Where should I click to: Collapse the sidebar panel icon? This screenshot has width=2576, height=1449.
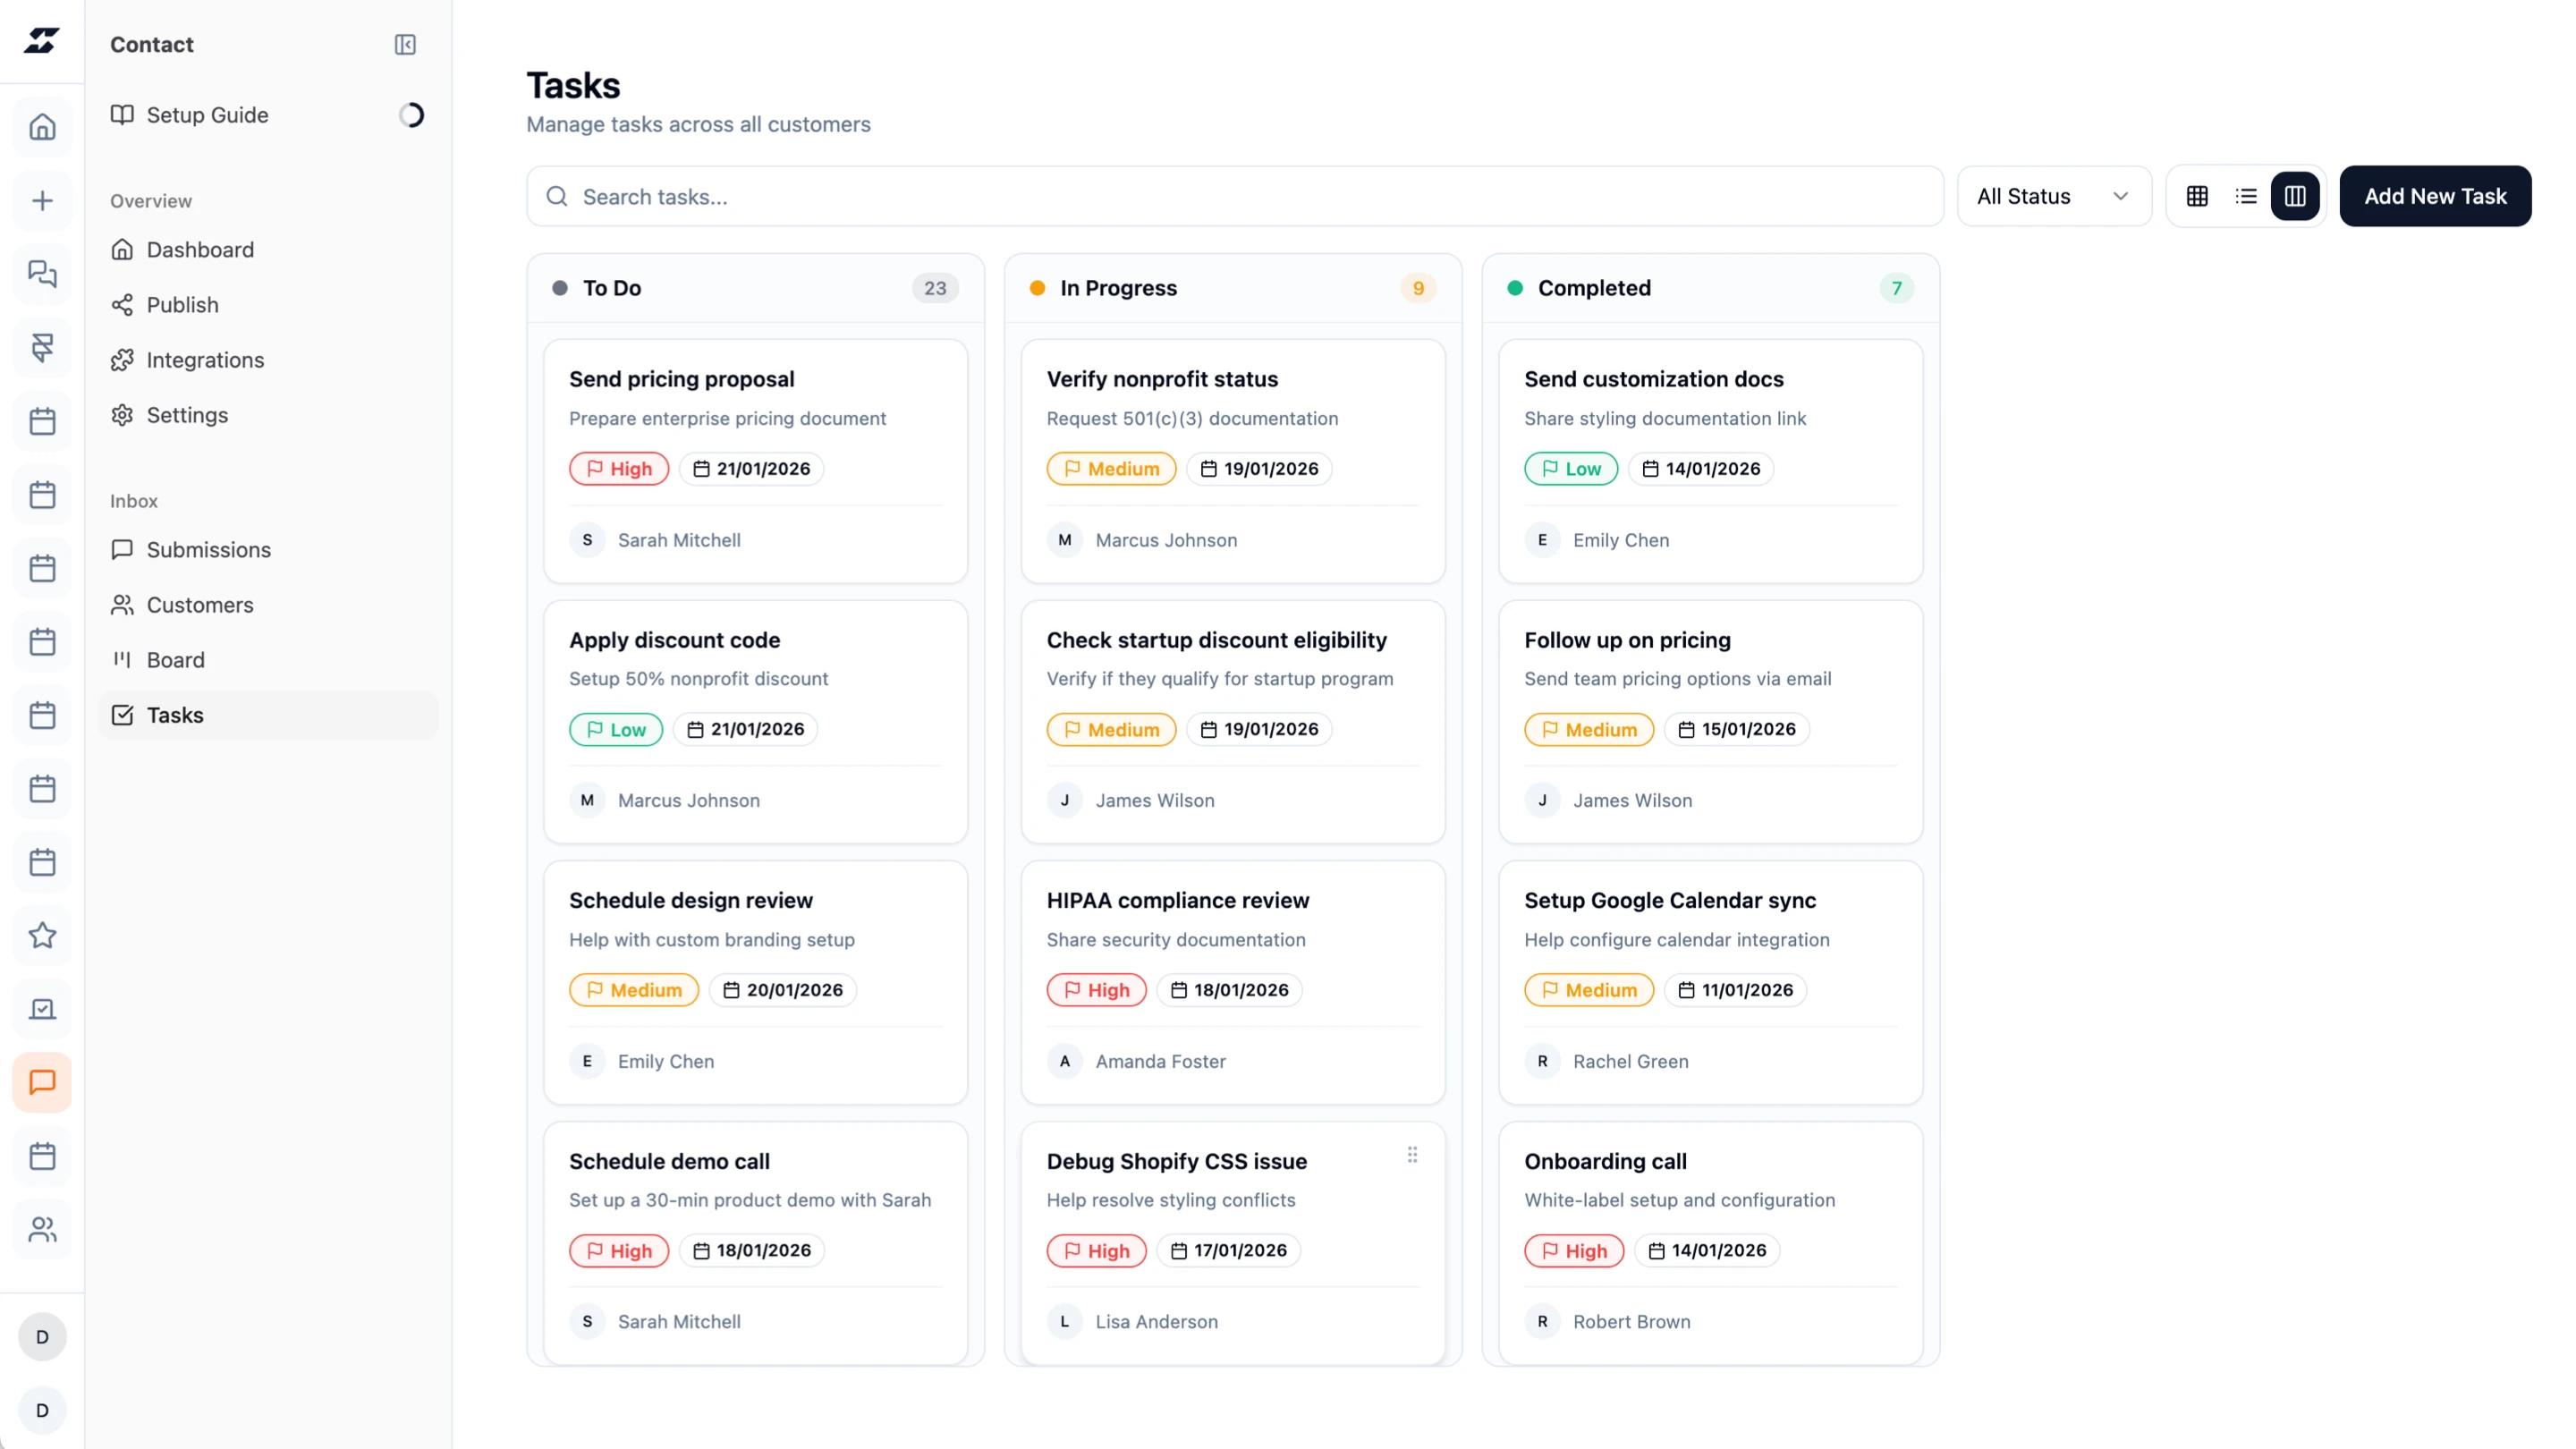coord(405,45)
